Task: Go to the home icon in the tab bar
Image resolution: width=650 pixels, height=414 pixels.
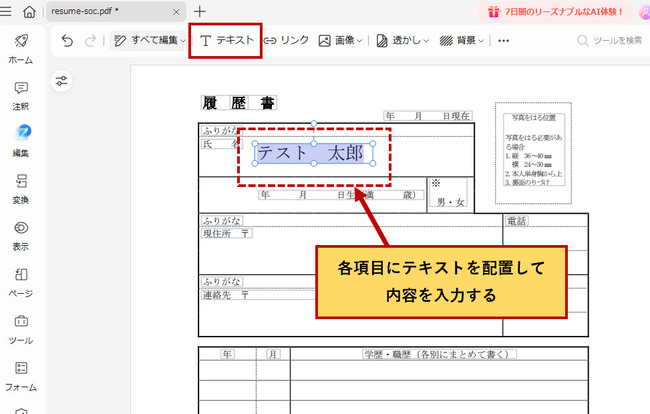Action: click(x=29, y=12)
